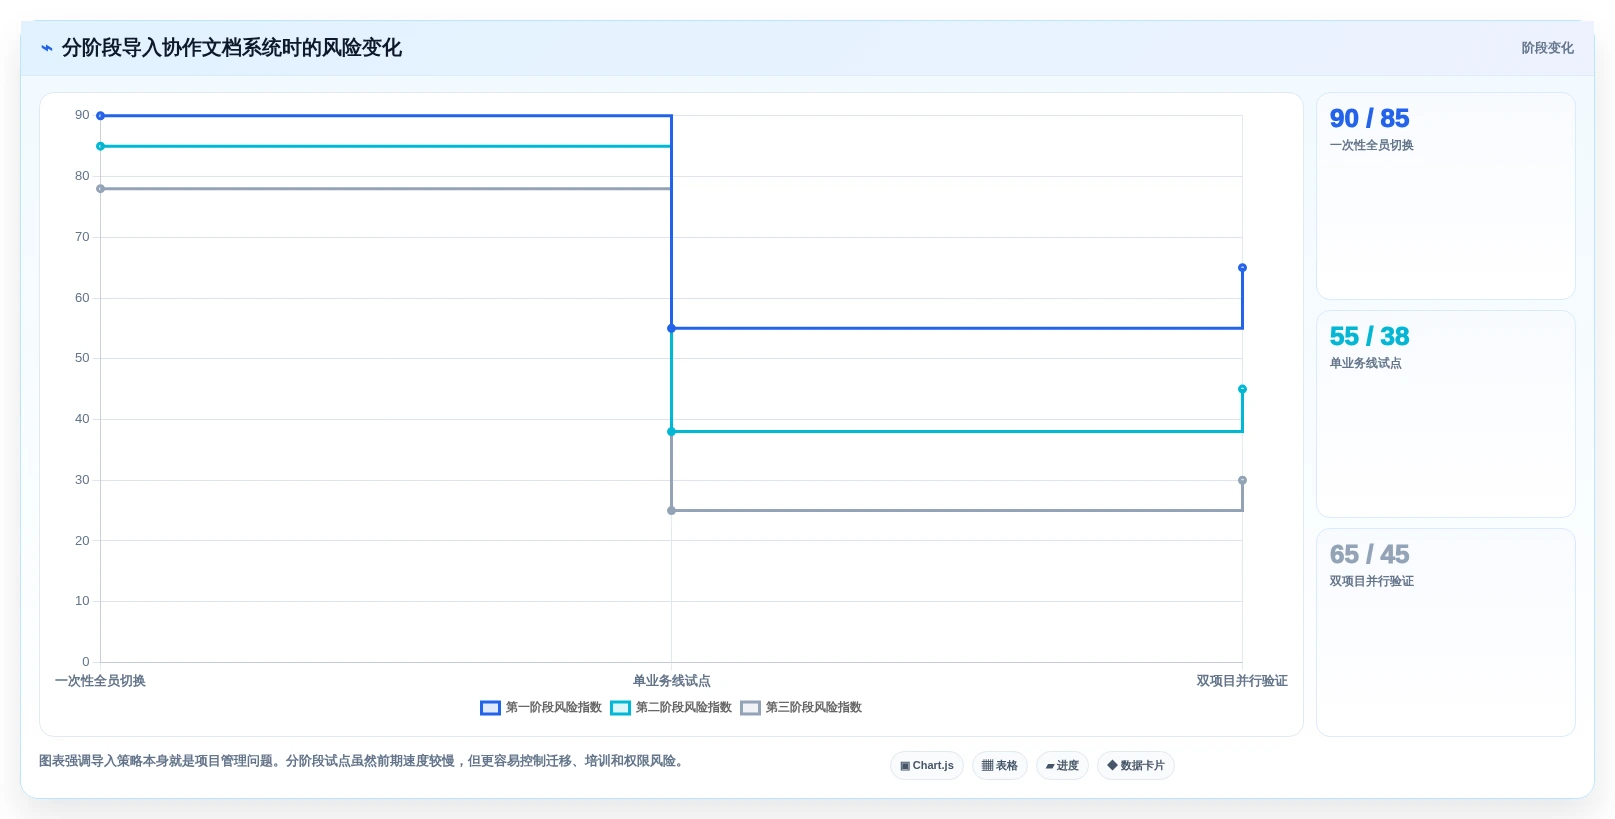
Task: Select the 数据卡片 tag chip
Action: coord(1136,766)
